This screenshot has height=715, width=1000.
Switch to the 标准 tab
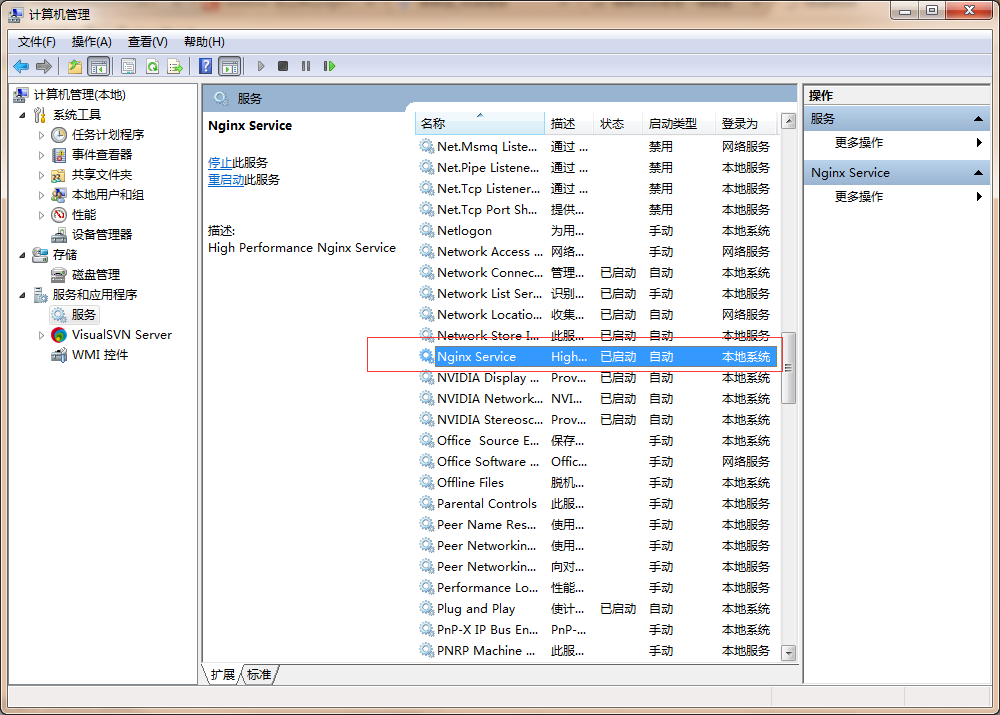click(x=259, y=675)
